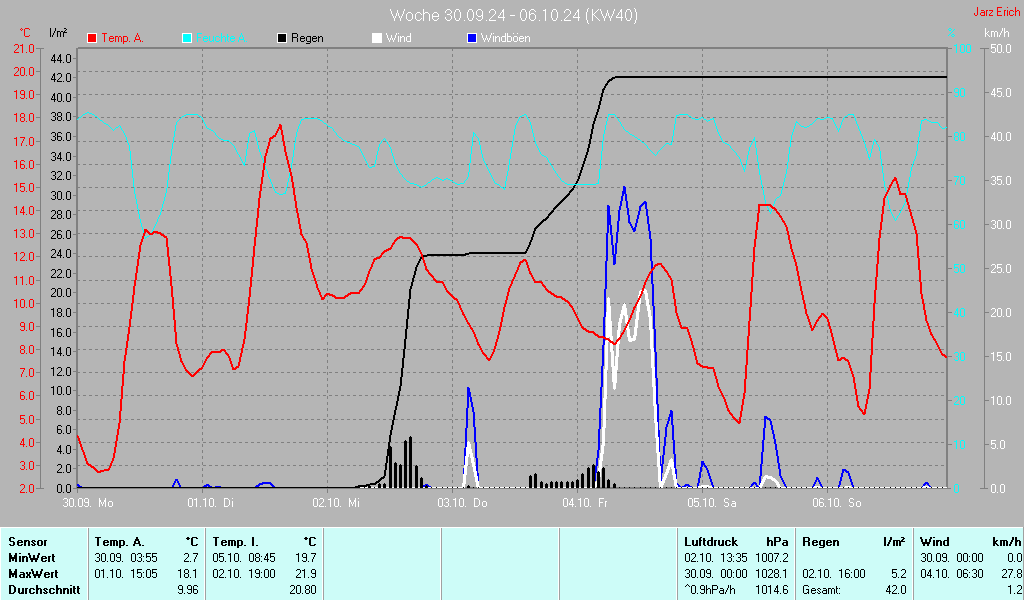1024x600 pixels.
Task: Click the average pressure value '1014.6'
Action: tap(772, 590)
